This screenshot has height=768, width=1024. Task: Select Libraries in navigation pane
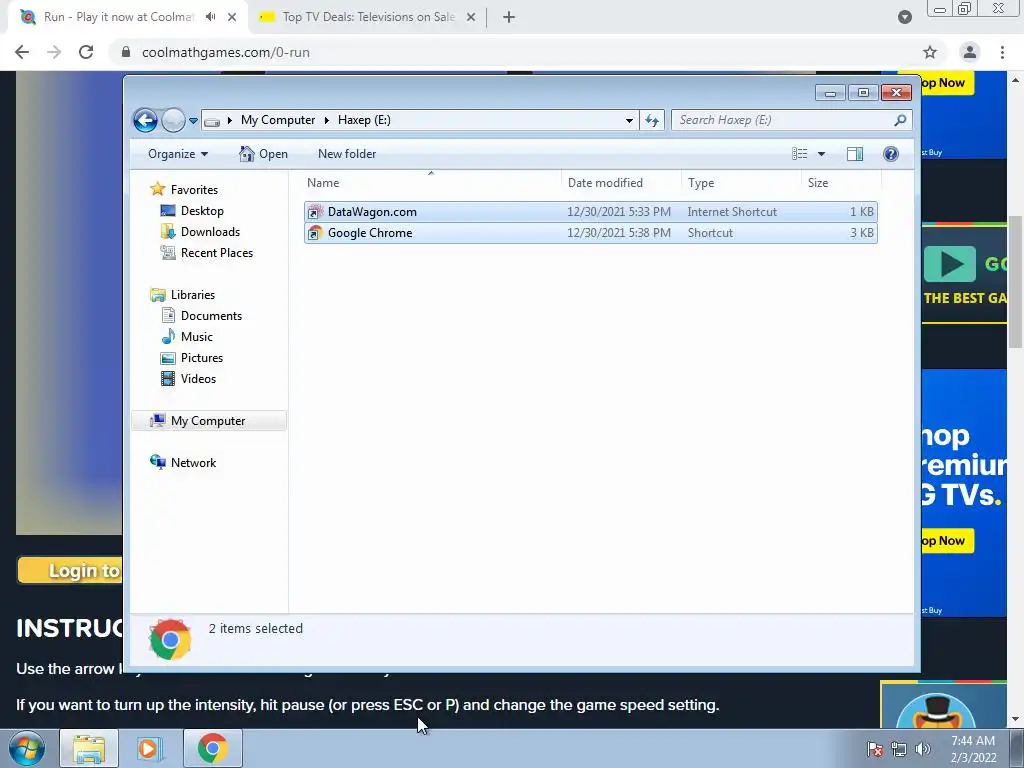(x=193, y=295)
